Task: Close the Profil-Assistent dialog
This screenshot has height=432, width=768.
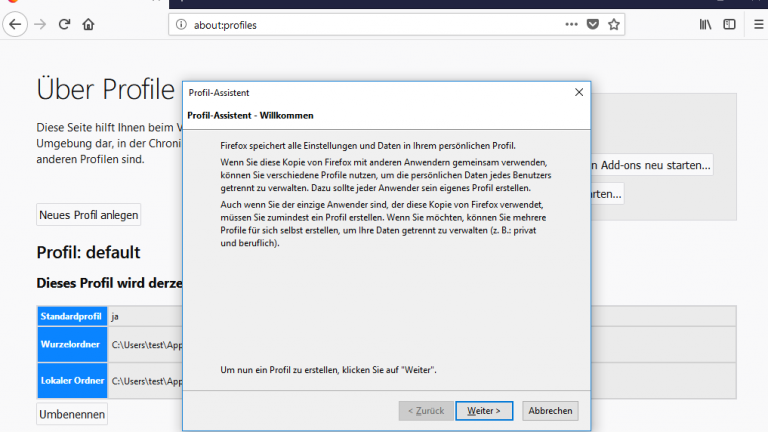Action: (x=578, y=92)
